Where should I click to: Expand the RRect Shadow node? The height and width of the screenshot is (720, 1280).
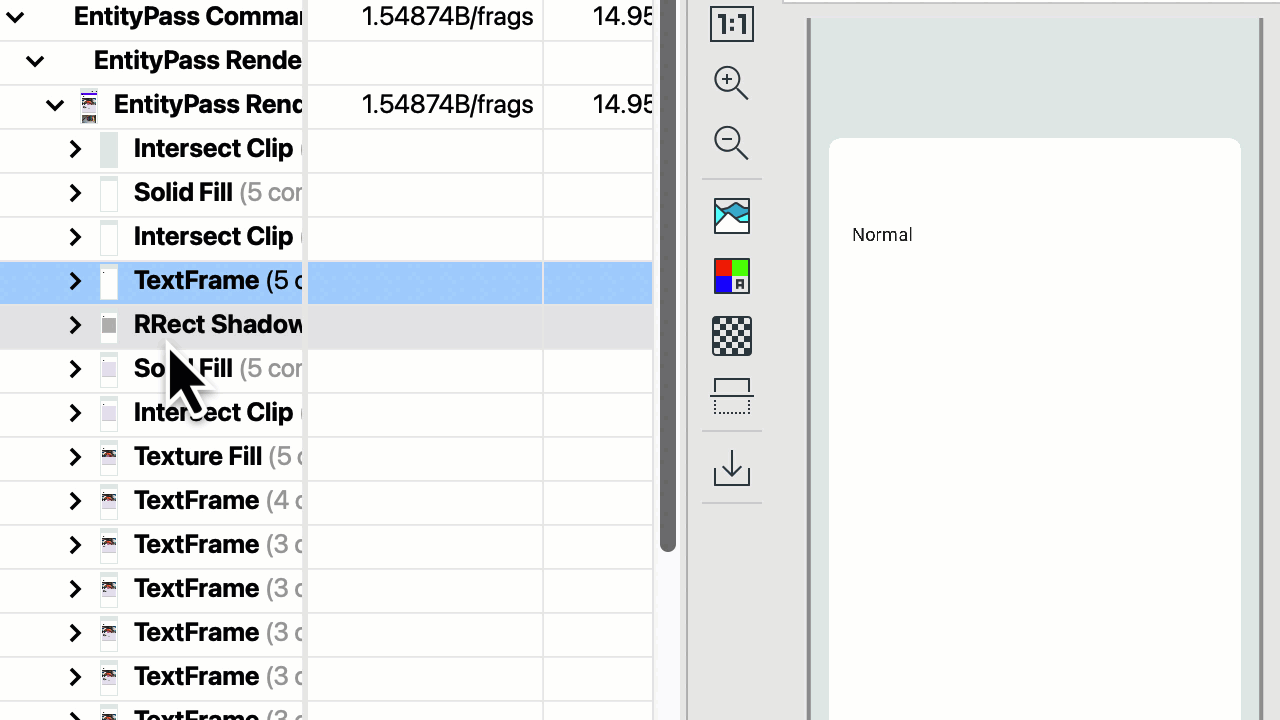(75, 325)
